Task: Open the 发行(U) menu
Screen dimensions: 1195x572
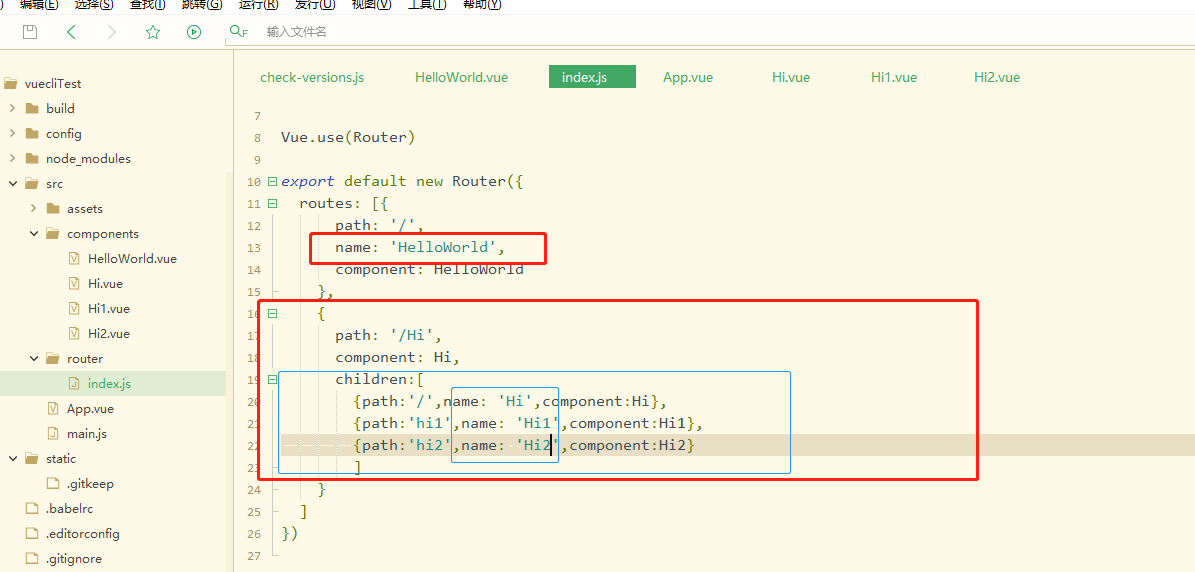Action: point(316,5)
